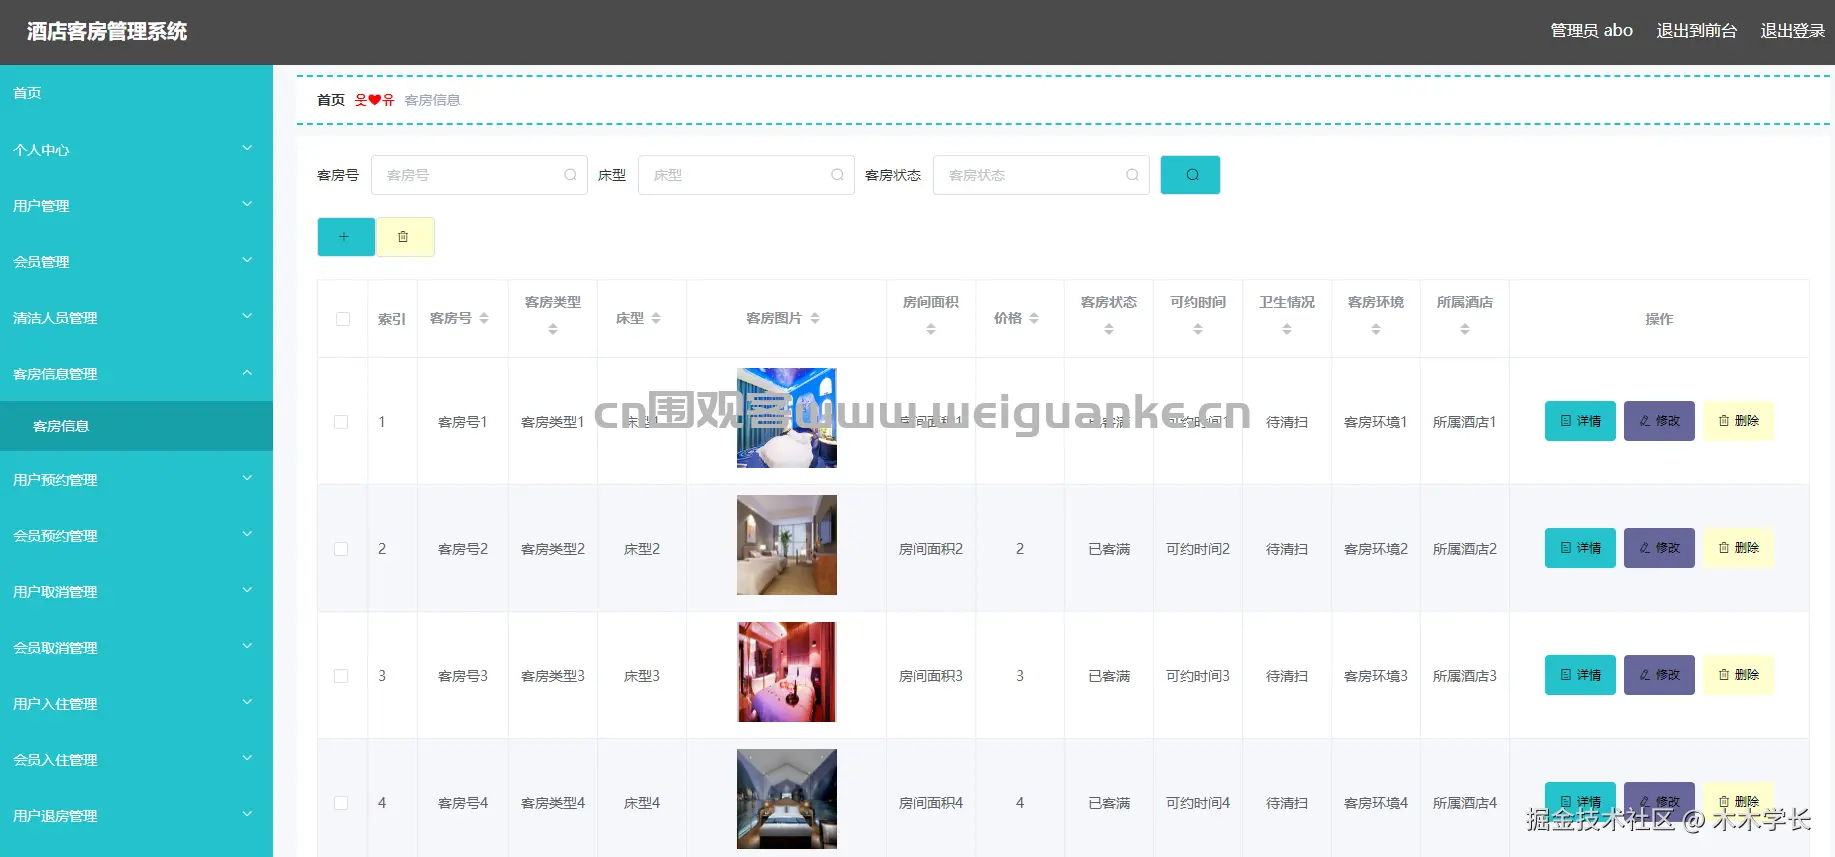
Task: Click 删除 for 客房号2
Action: tap(1738, 548)
